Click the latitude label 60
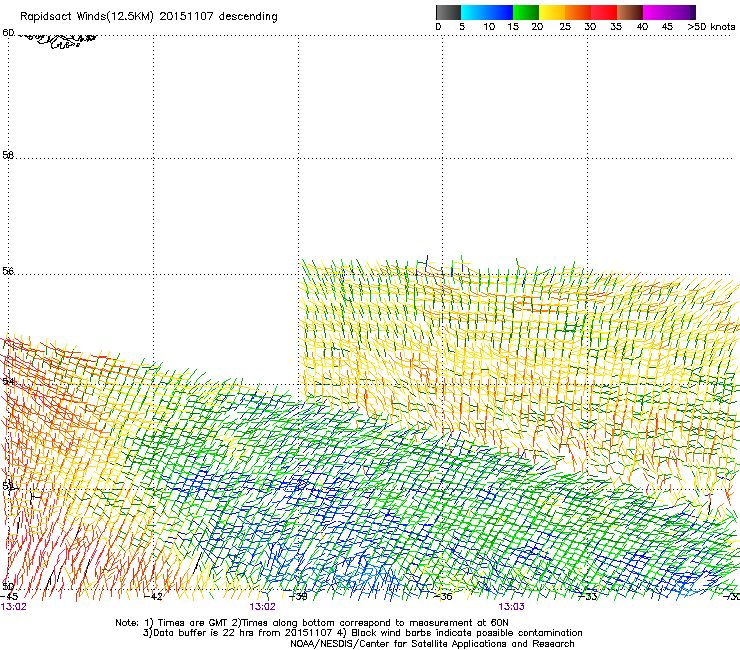This screenshot has width=740, height=650. [8, 33]
